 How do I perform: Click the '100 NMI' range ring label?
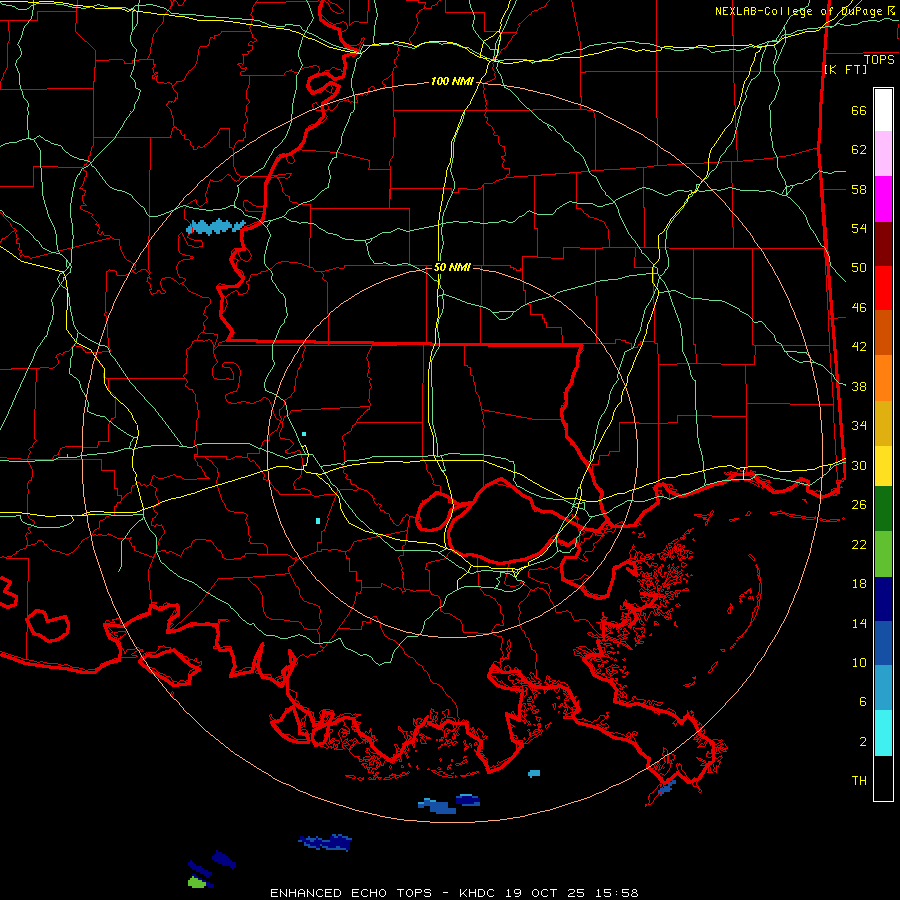pos(452,81)
